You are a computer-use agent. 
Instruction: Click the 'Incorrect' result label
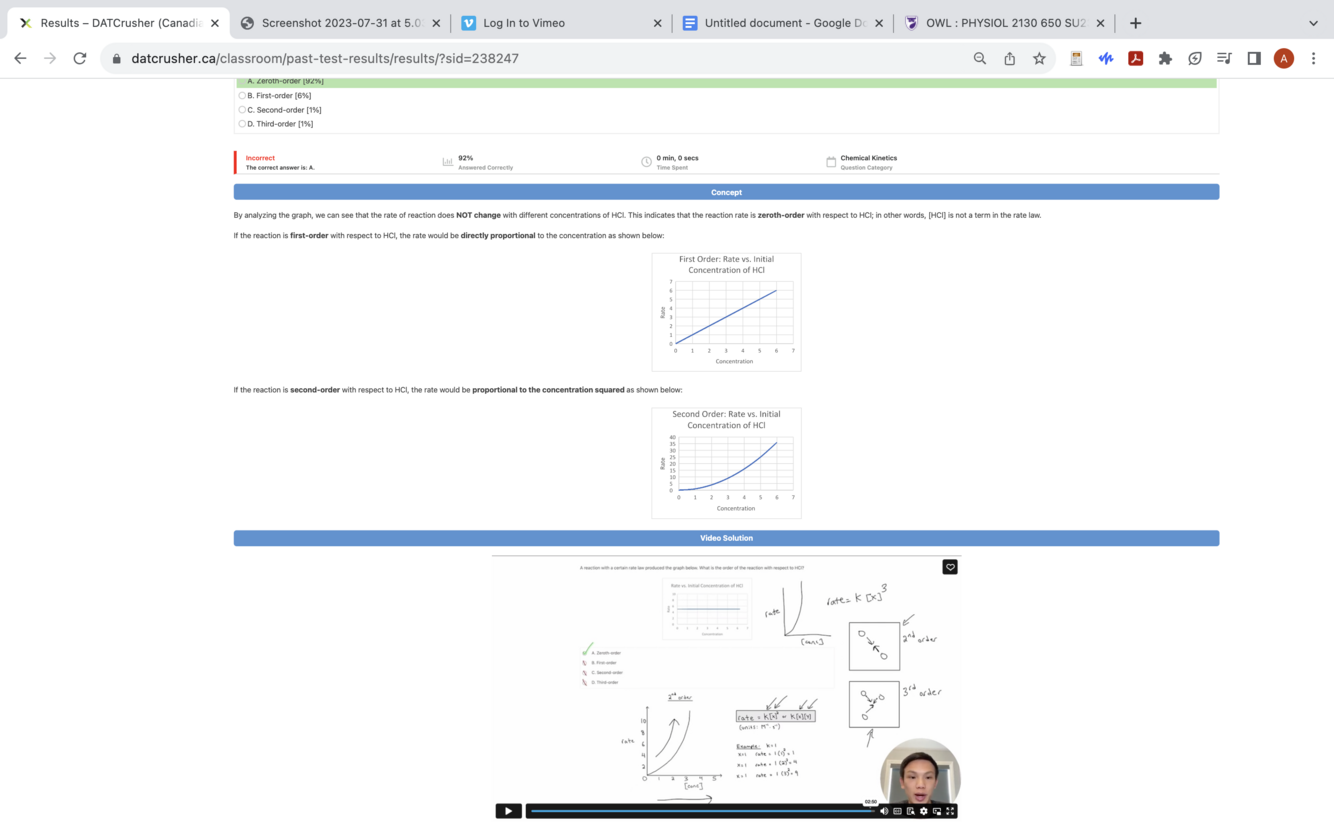coord(260,158)
